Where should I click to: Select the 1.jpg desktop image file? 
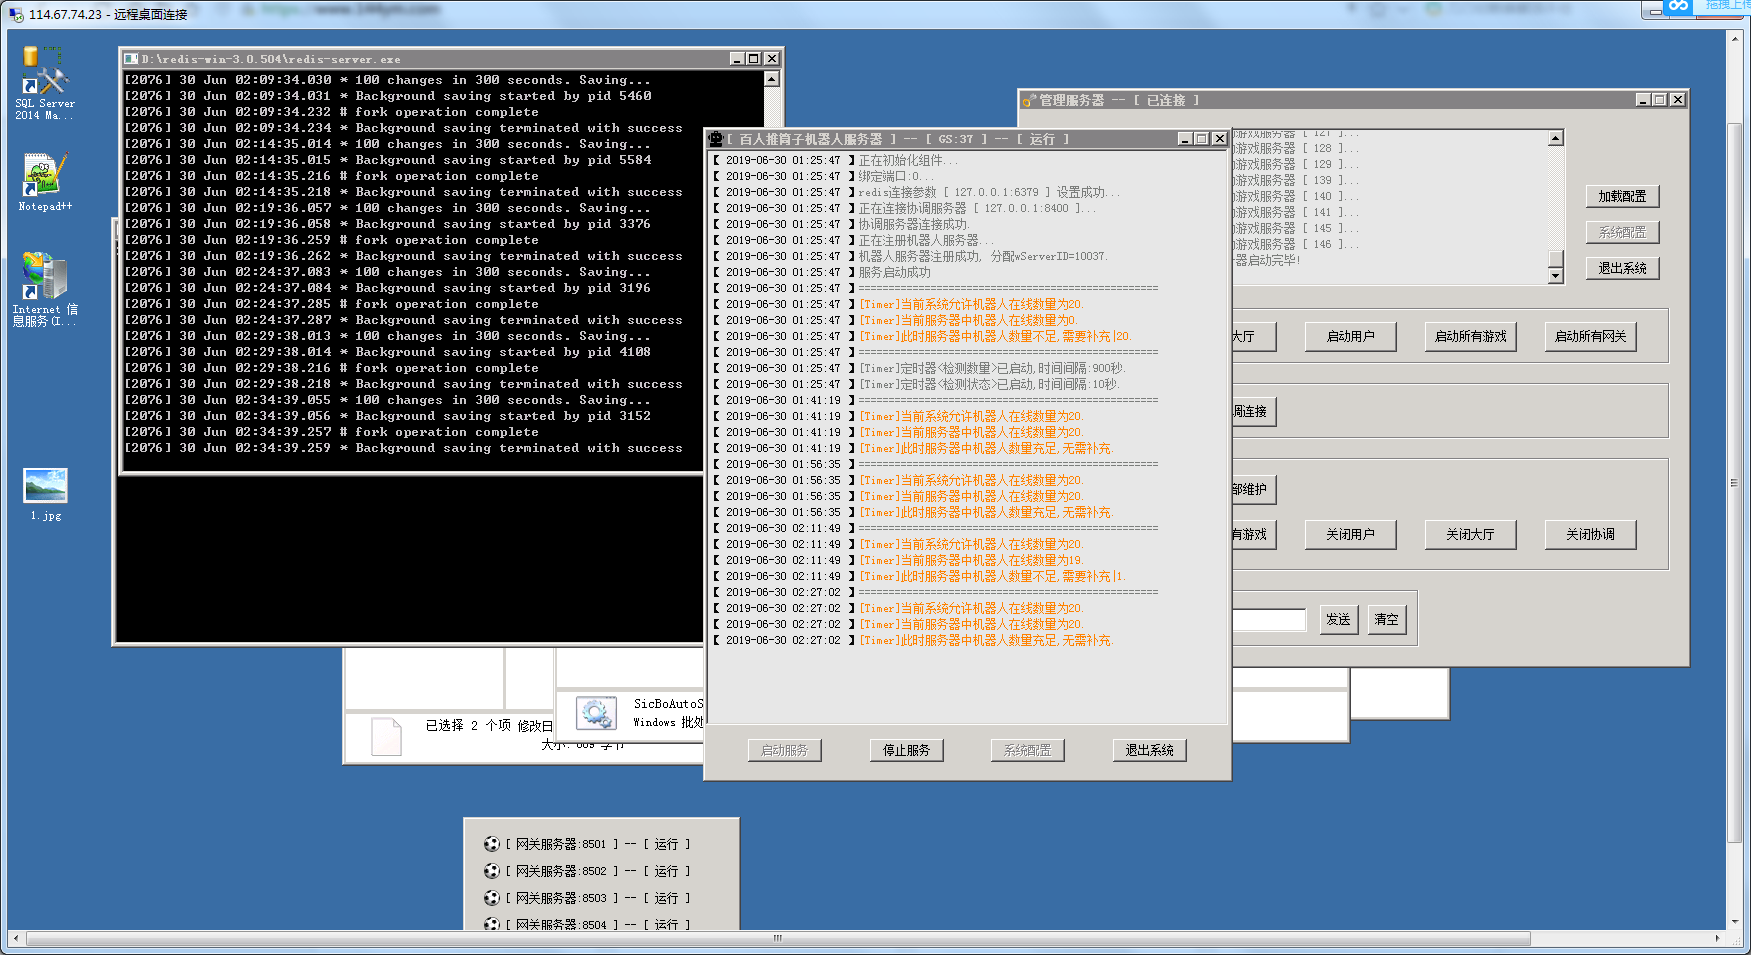point(45,487)
